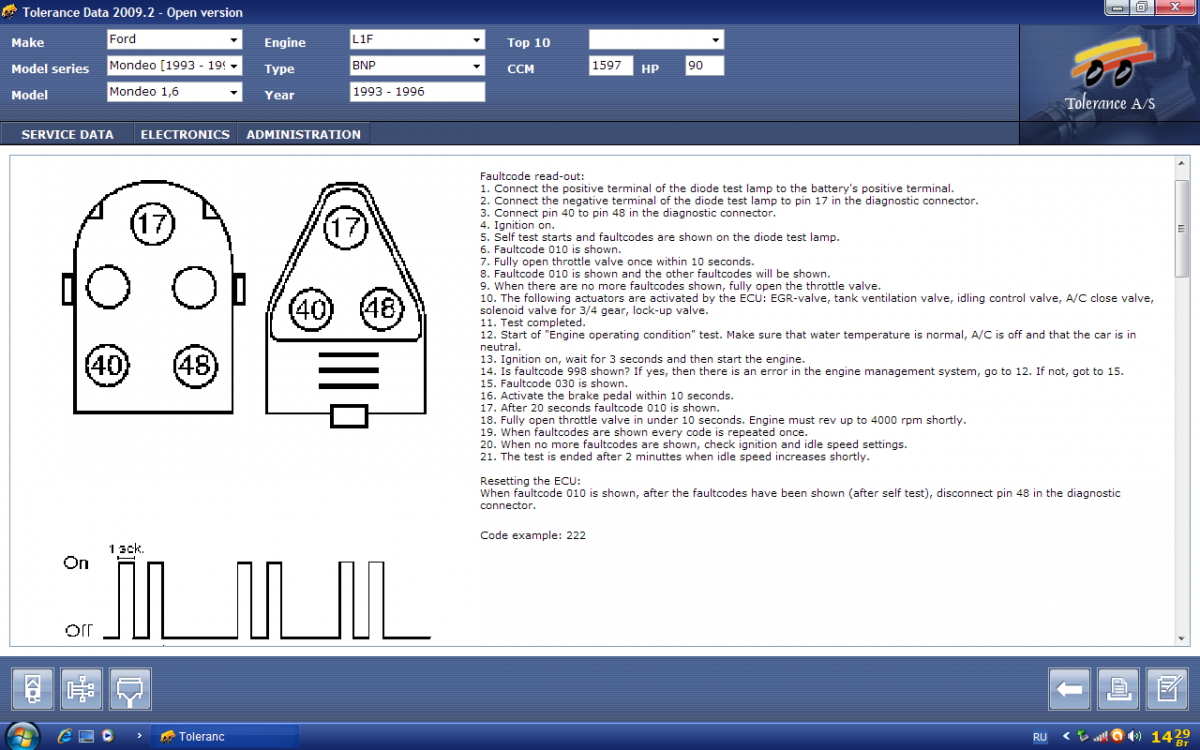
Task: Open the notes editor icon
Action: 1167,689
